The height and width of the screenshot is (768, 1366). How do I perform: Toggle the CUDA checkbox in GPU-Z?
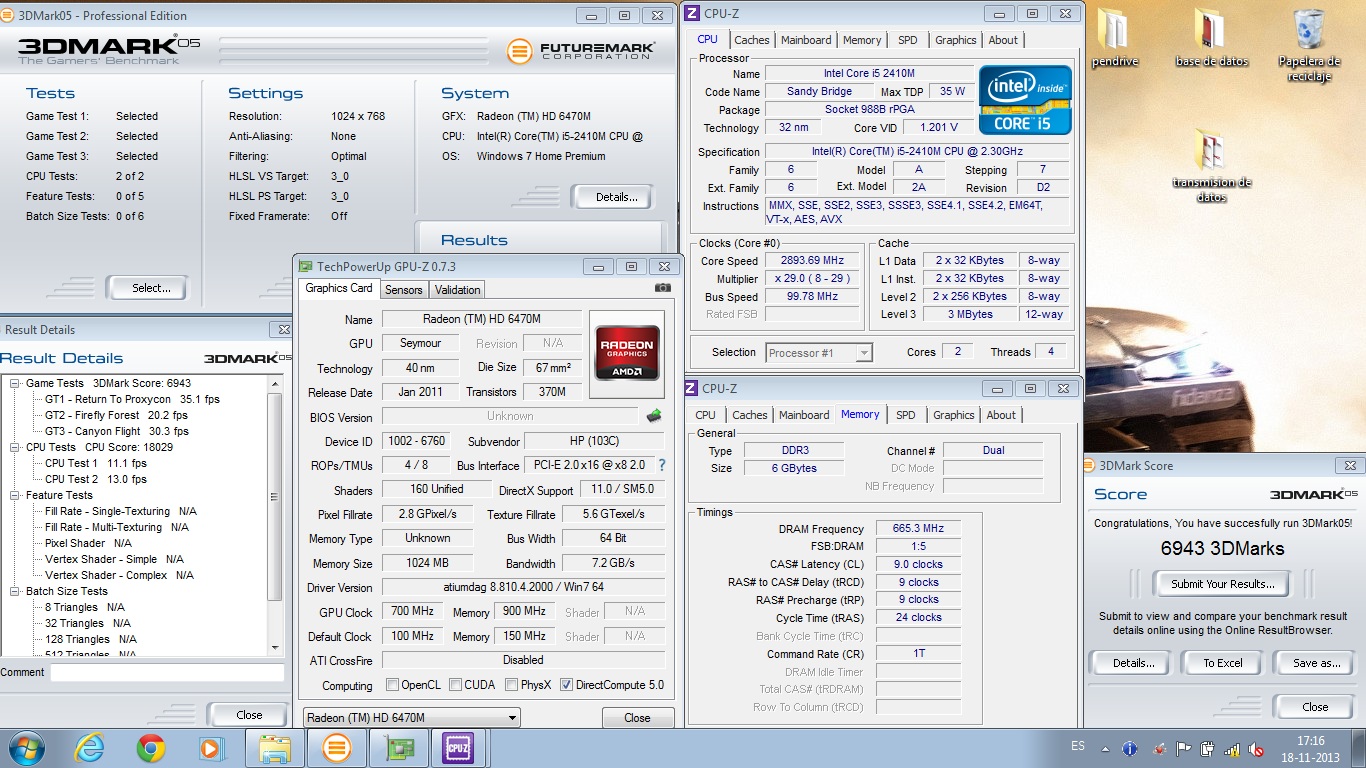[x=455, y=685]
